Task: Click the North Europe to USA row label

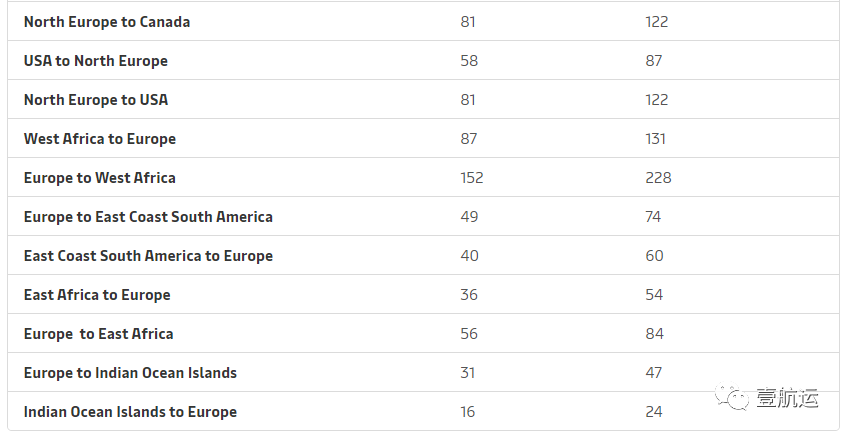Action: [95, 100]
